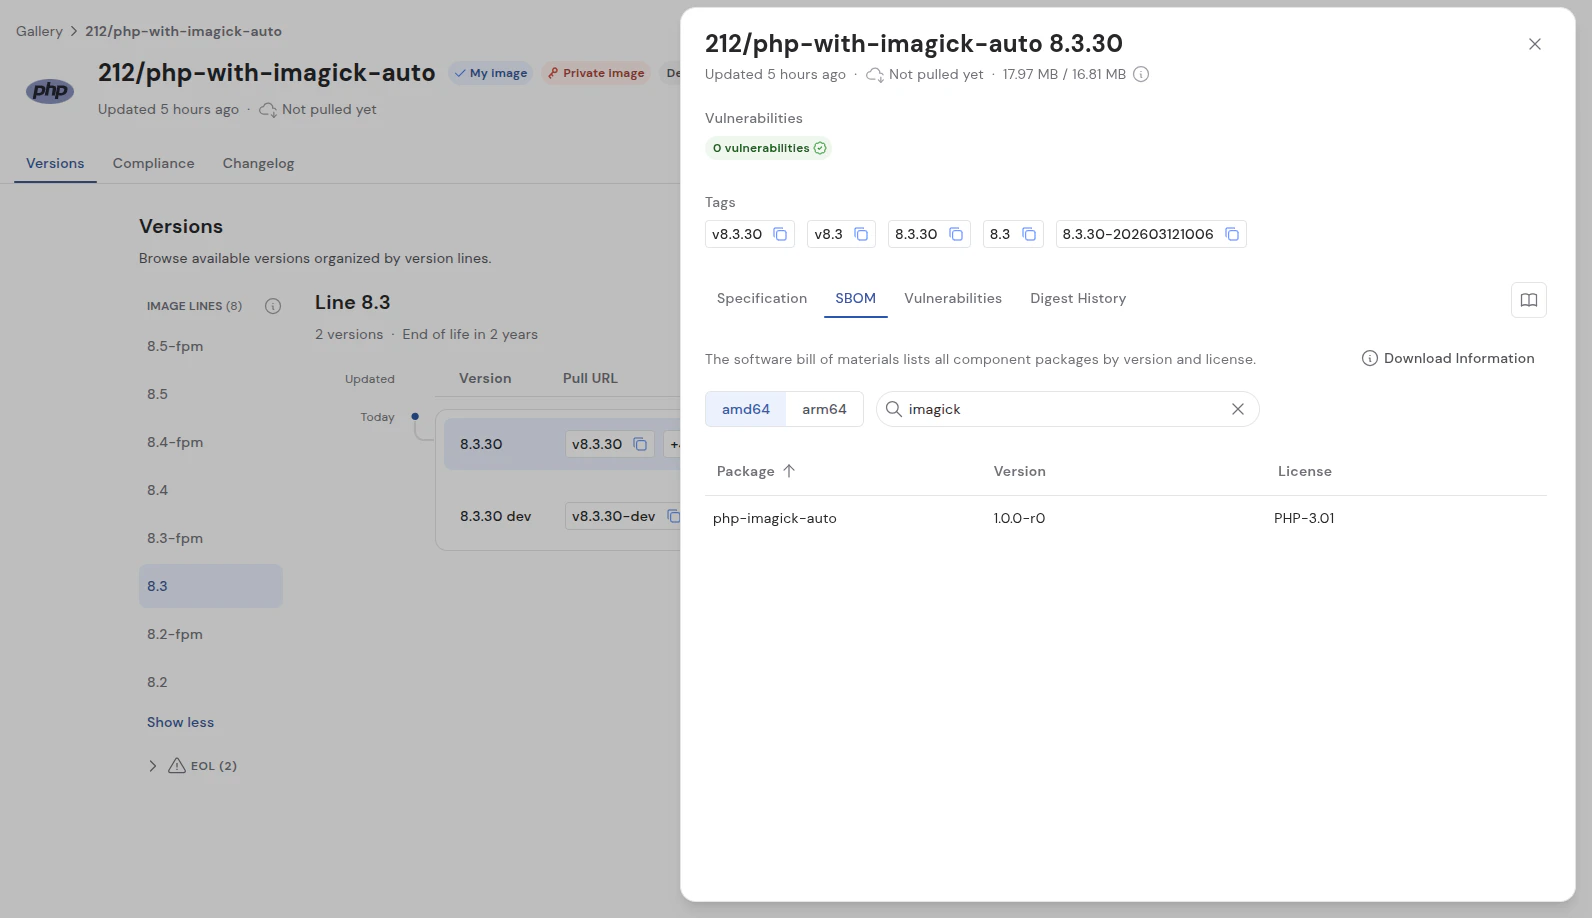Select the 8.4-fpm image line
1592x919 pixels.
(x=210, y=442)
